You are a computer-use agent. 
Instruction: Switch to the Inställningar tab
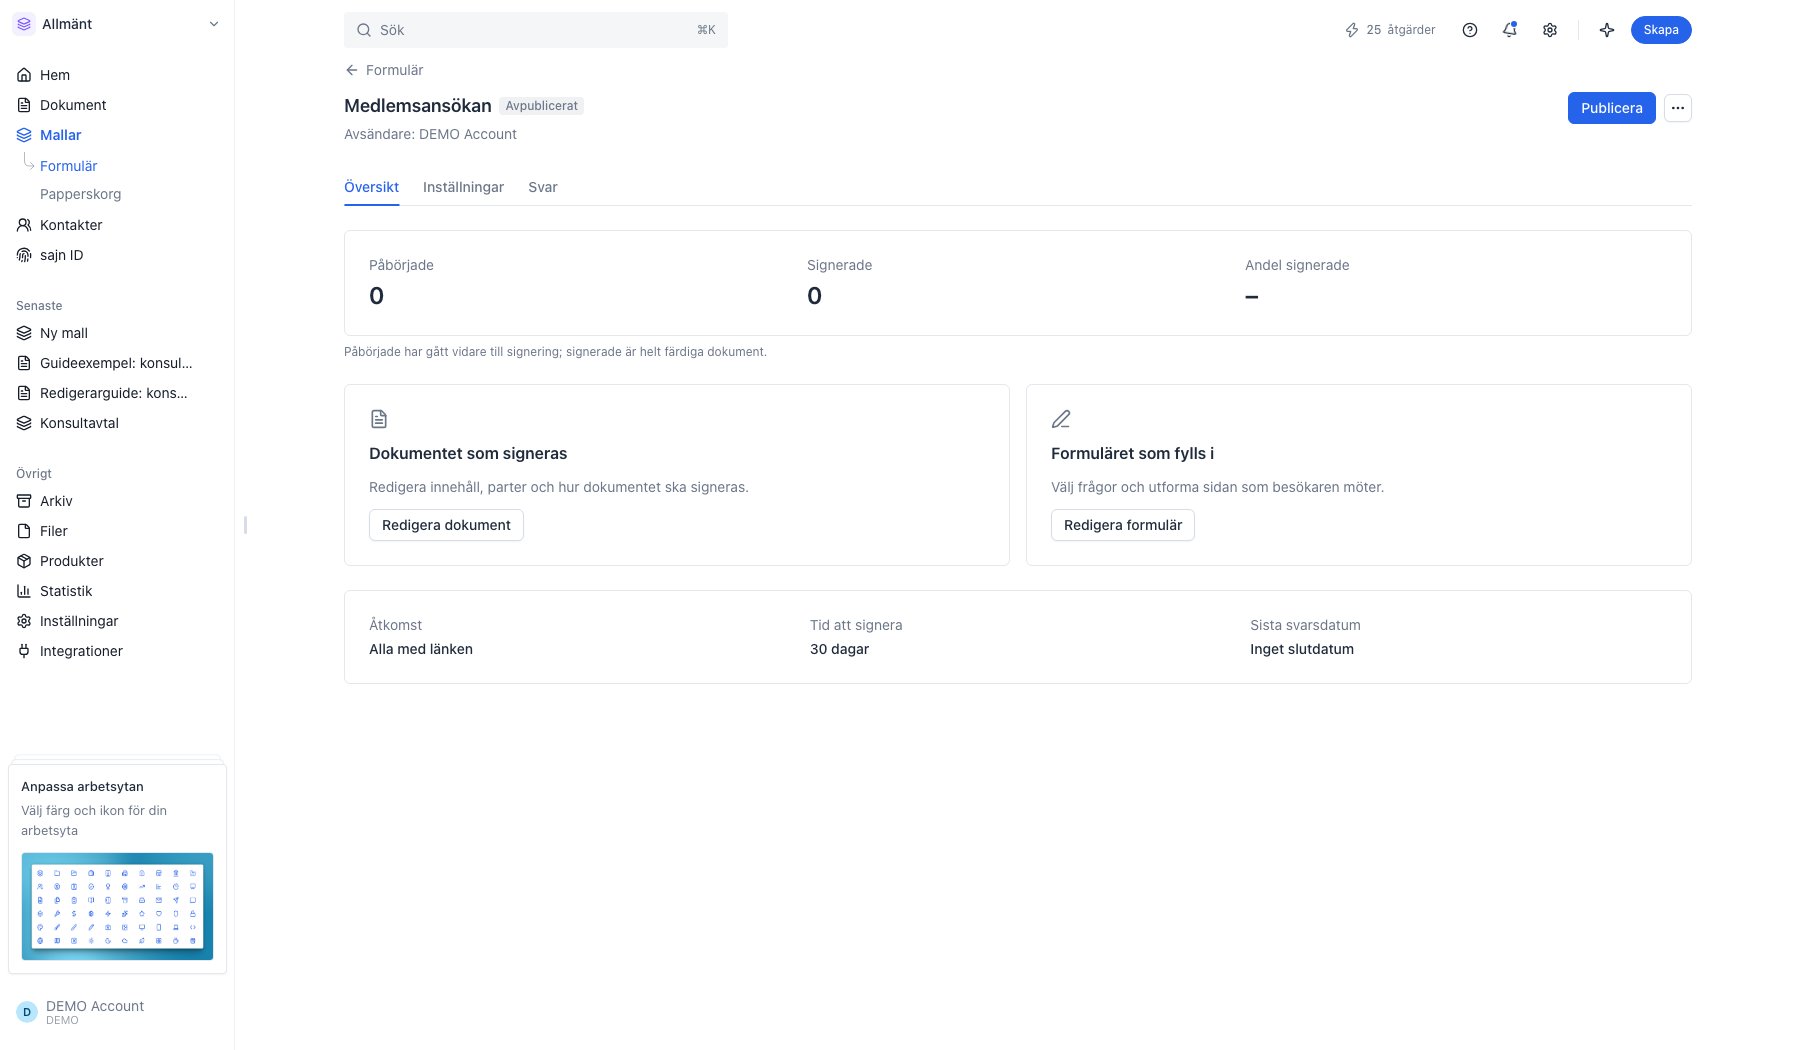[463, 187]
